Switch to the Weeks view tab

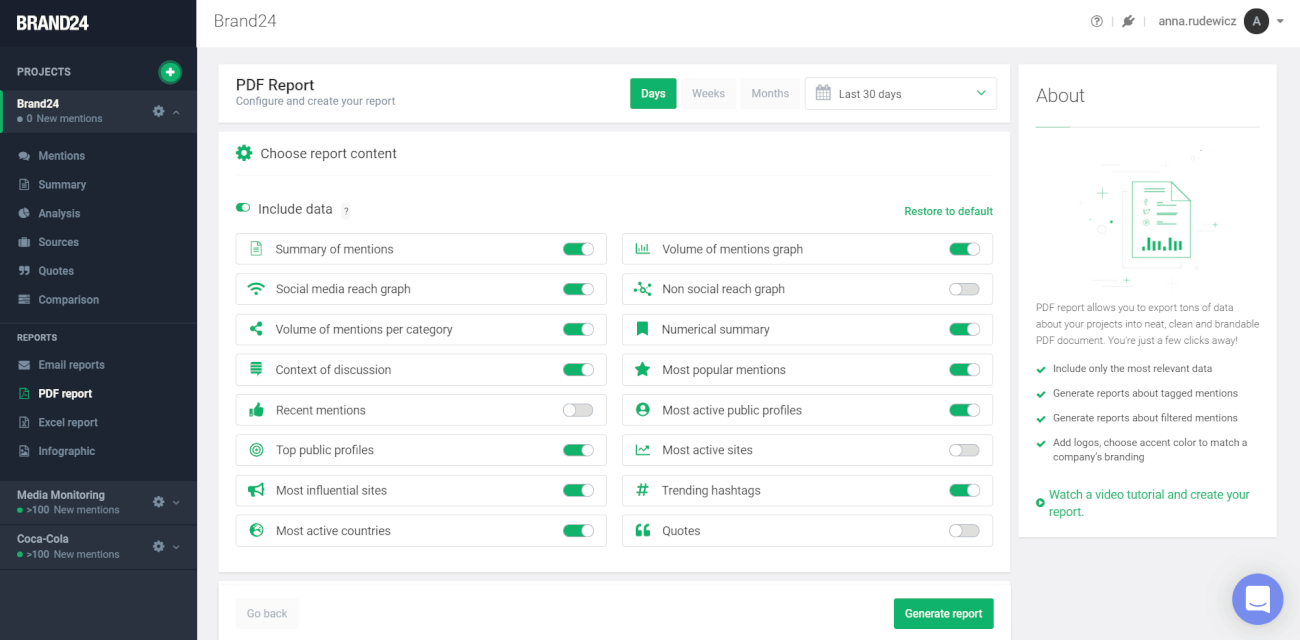(x=708, y=93)
